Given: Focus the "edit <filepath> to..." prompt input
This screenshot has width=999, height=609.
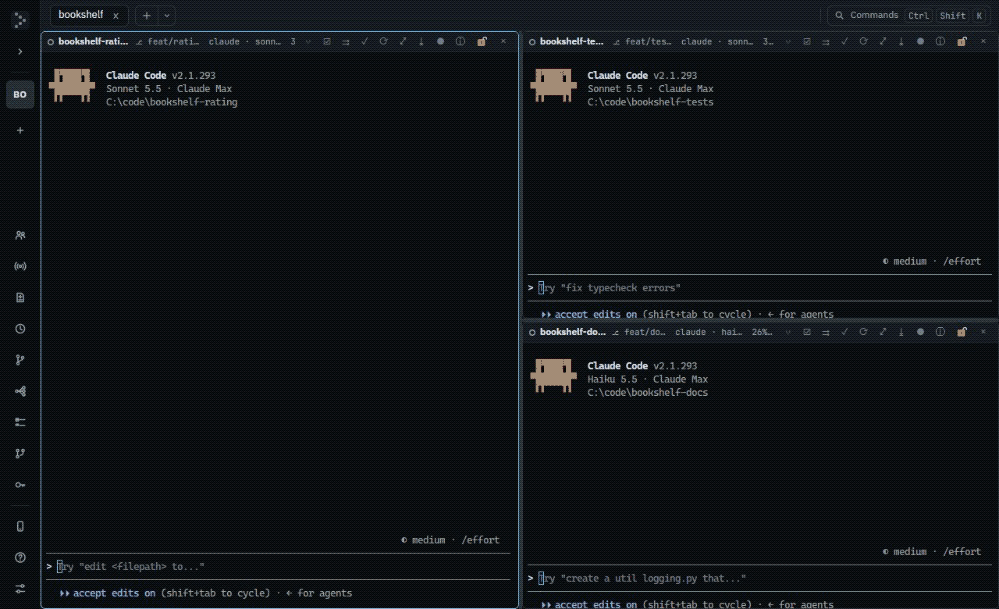Looking at the screenshot, I should click(278, 566).
